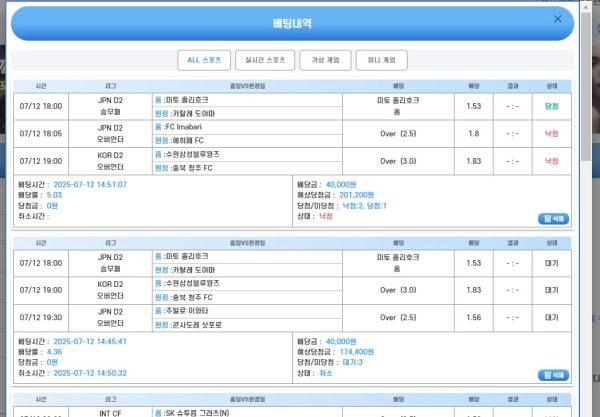
Task: Close the 베팅내역 dialog with the X
Action: point(558,19)
